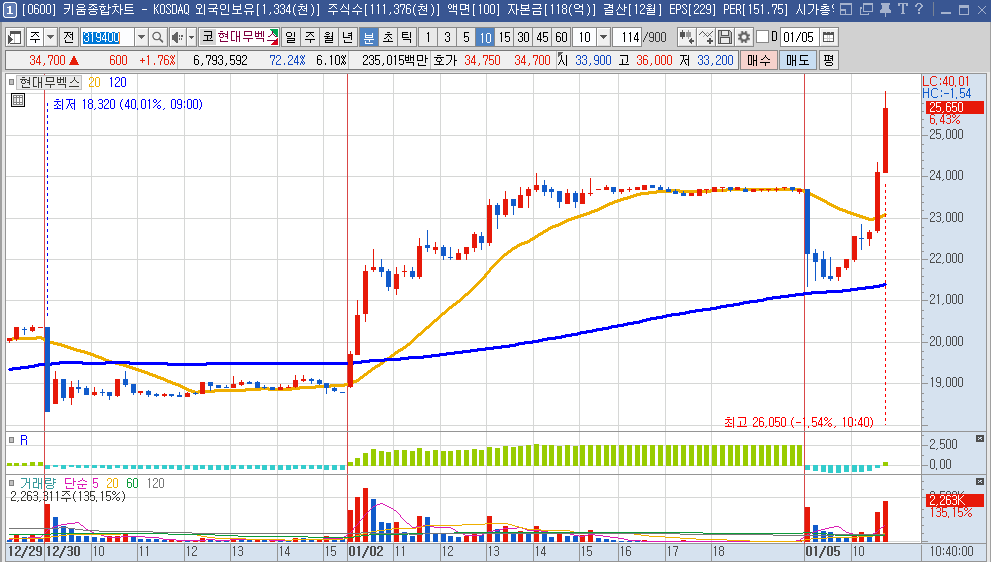This screenshot has height=562, width=991.
Task: Select the 5 minute interval tab
Action: pyautogui.click(x=465, y=37)
